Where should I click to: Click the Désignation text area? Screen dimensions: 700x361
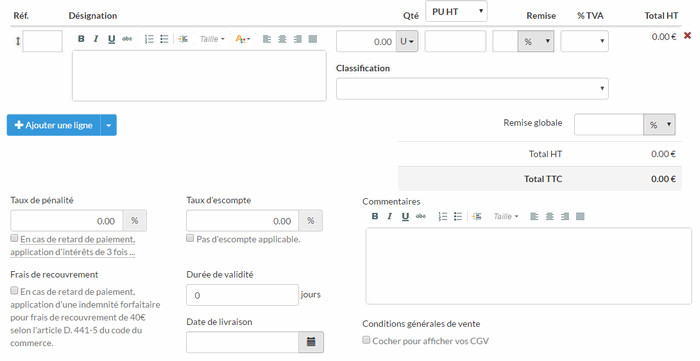tap(199, 76)
